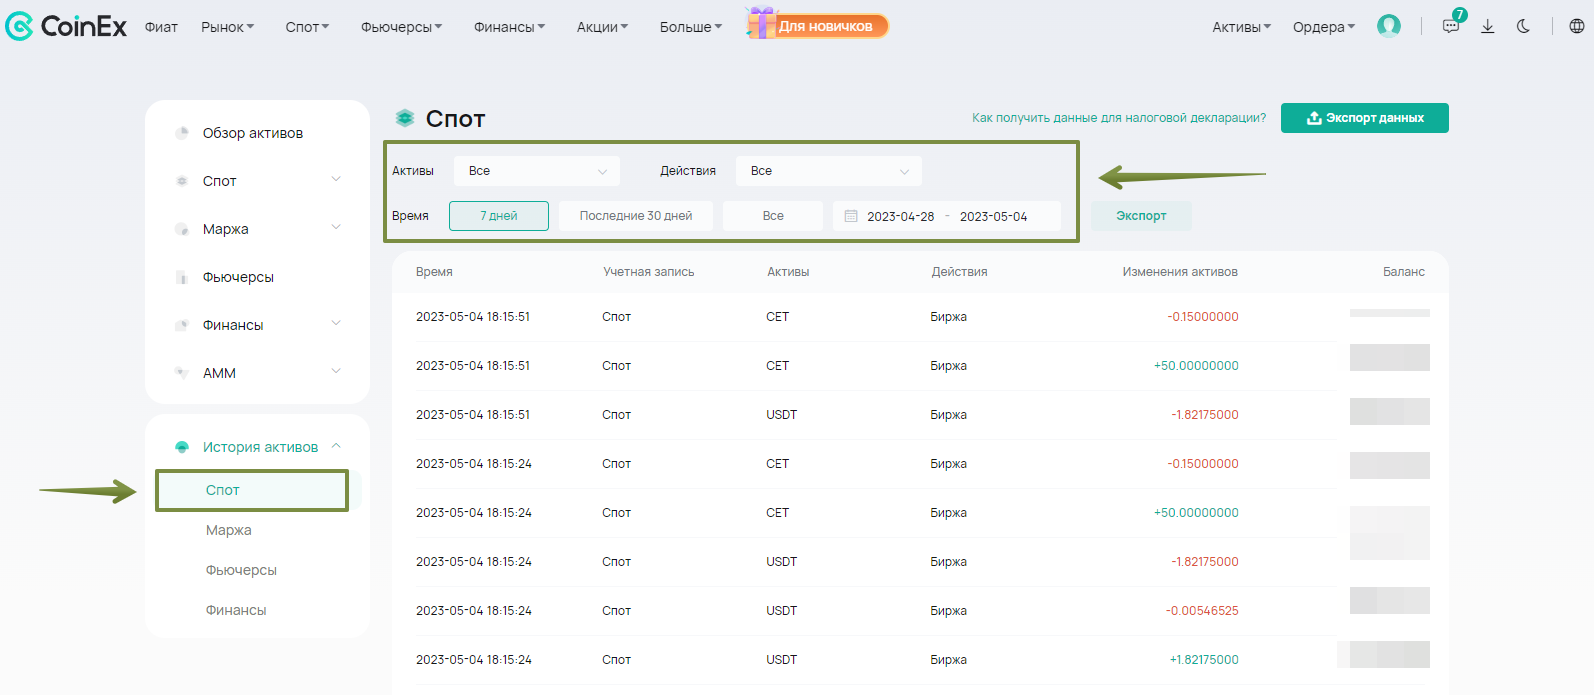Viewport: 1594px width, 695px height.
Task: Click the Экспорт данных button
Action: [1364, 118]
